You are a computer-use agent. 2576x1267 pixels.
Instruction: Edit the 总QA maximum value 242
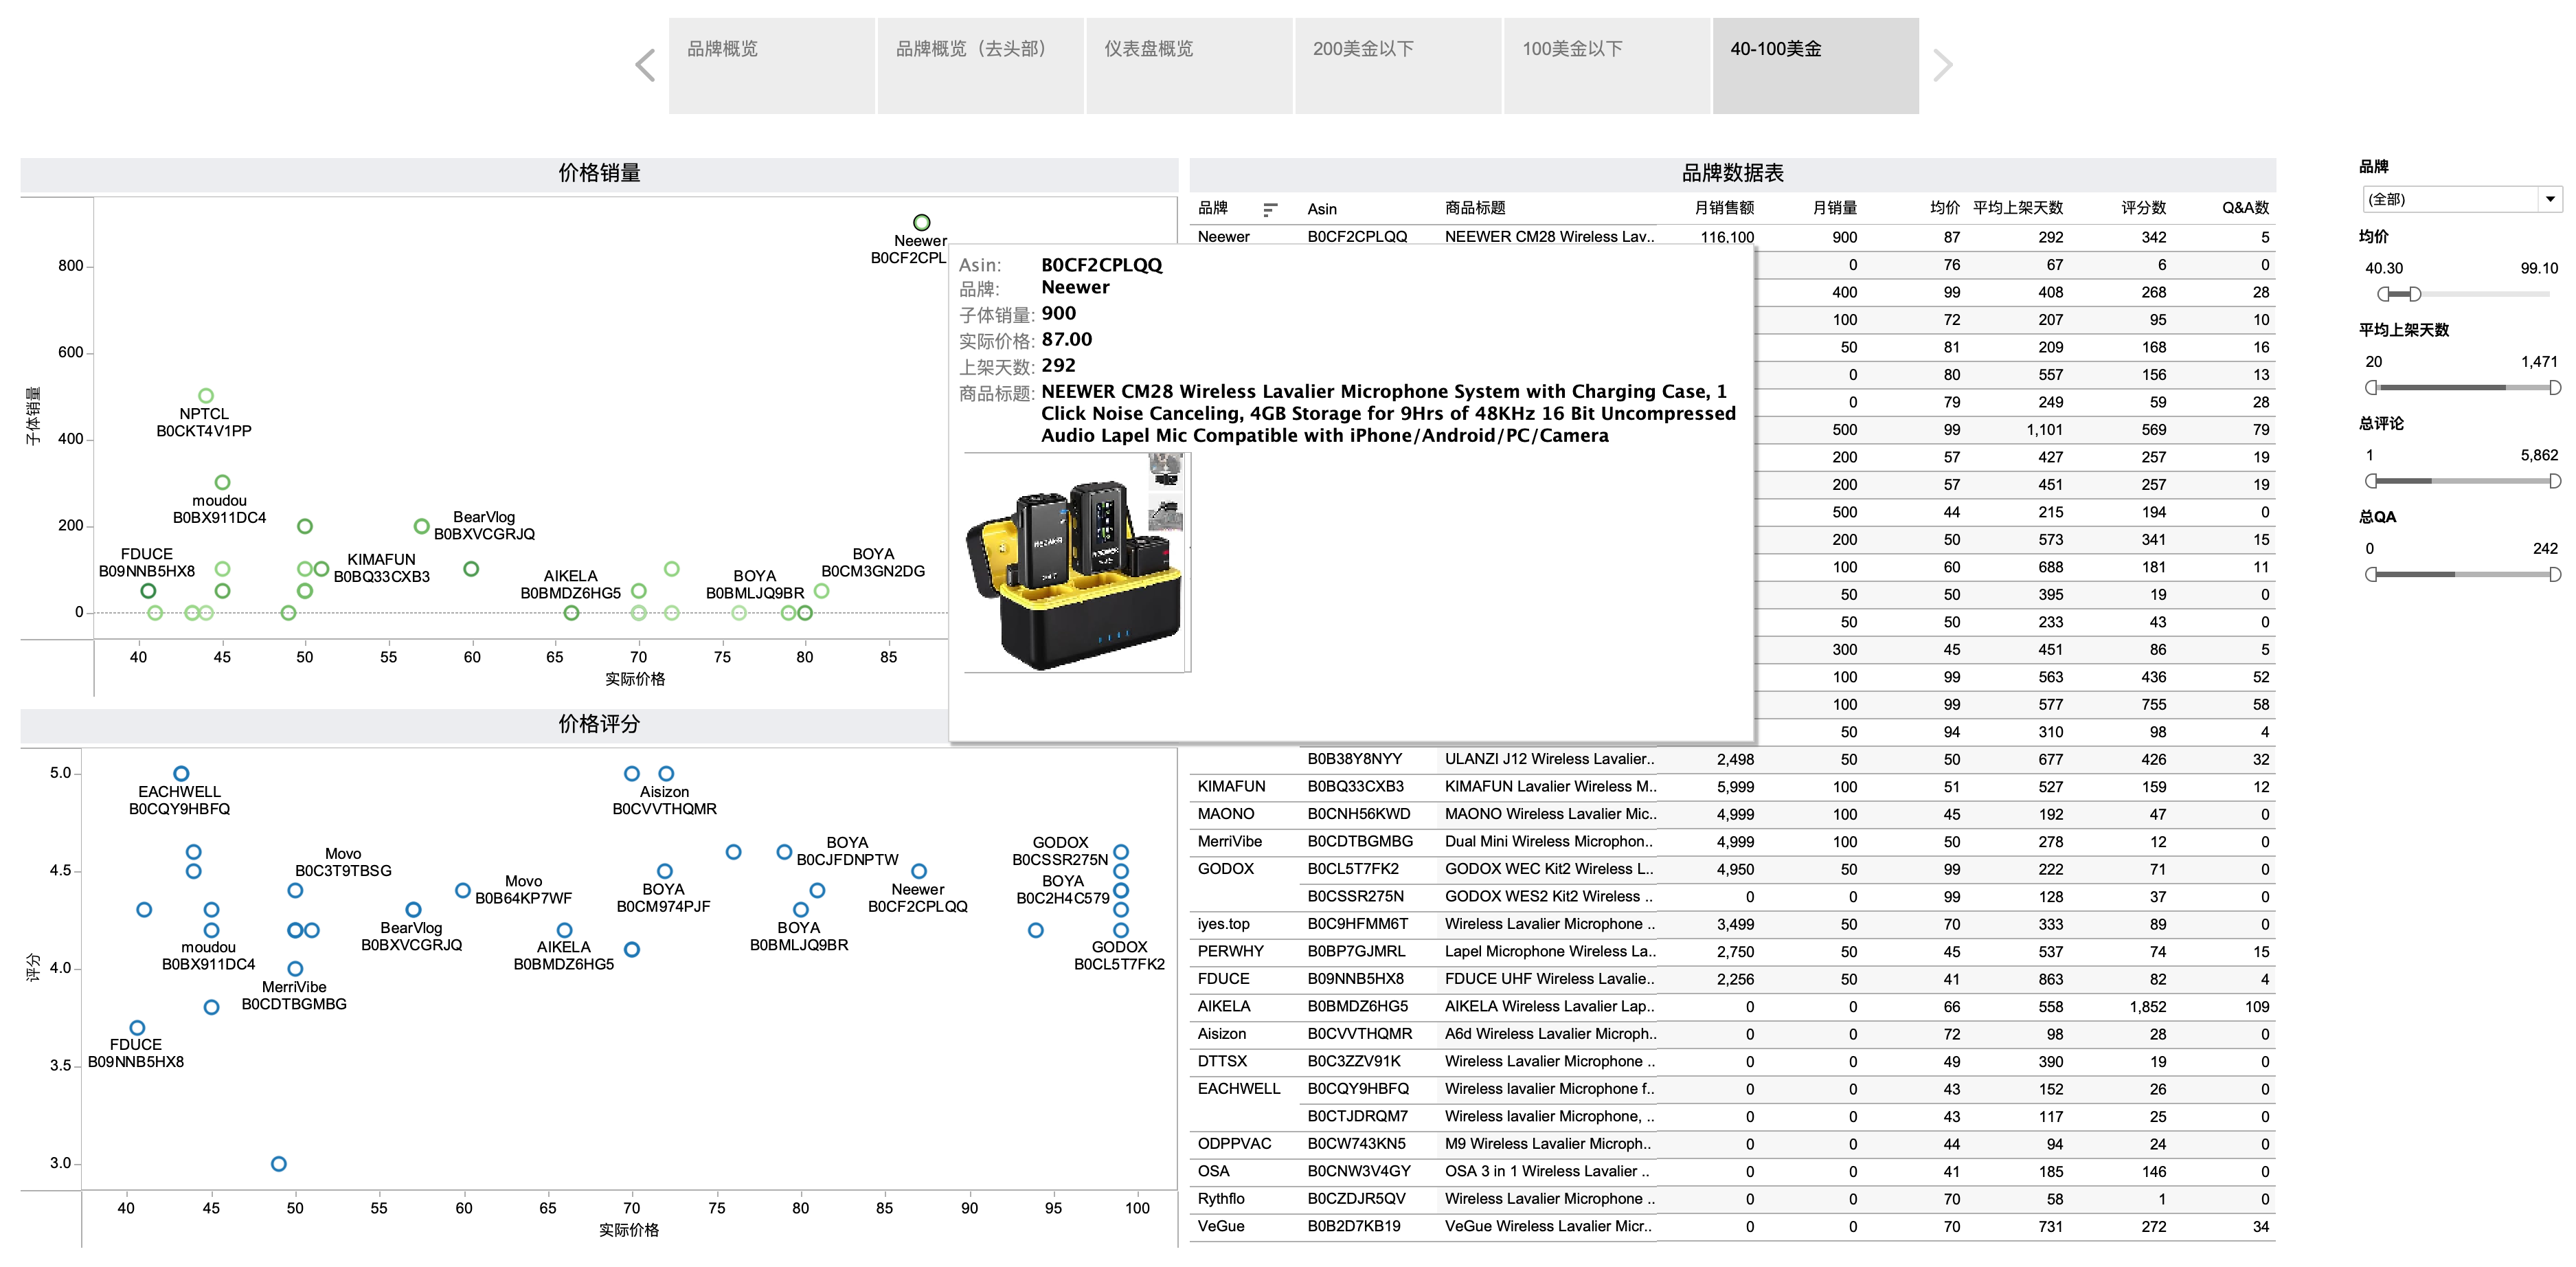2545,548
